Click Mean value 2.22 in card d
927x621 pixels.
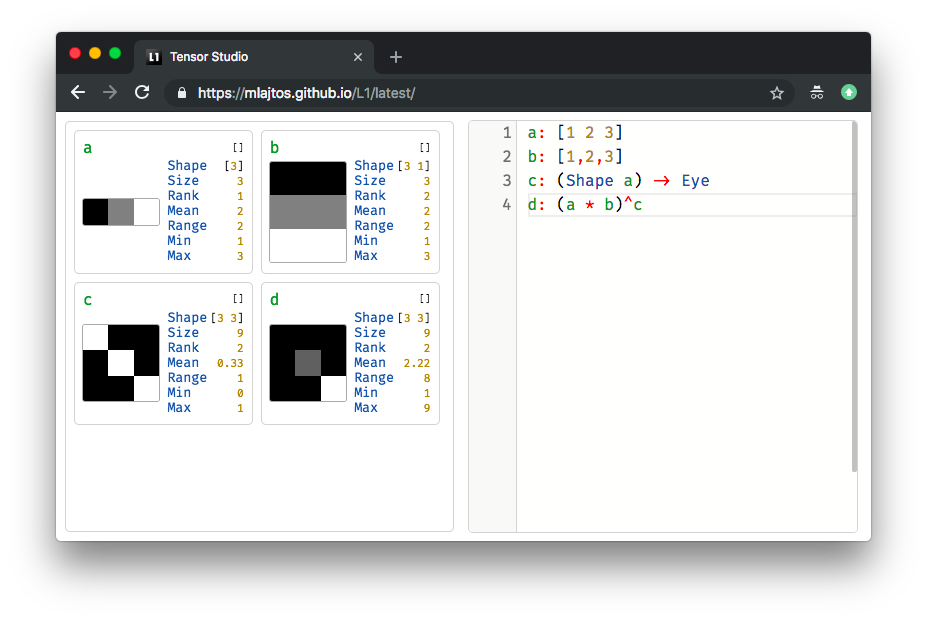[x=417, y=363]
